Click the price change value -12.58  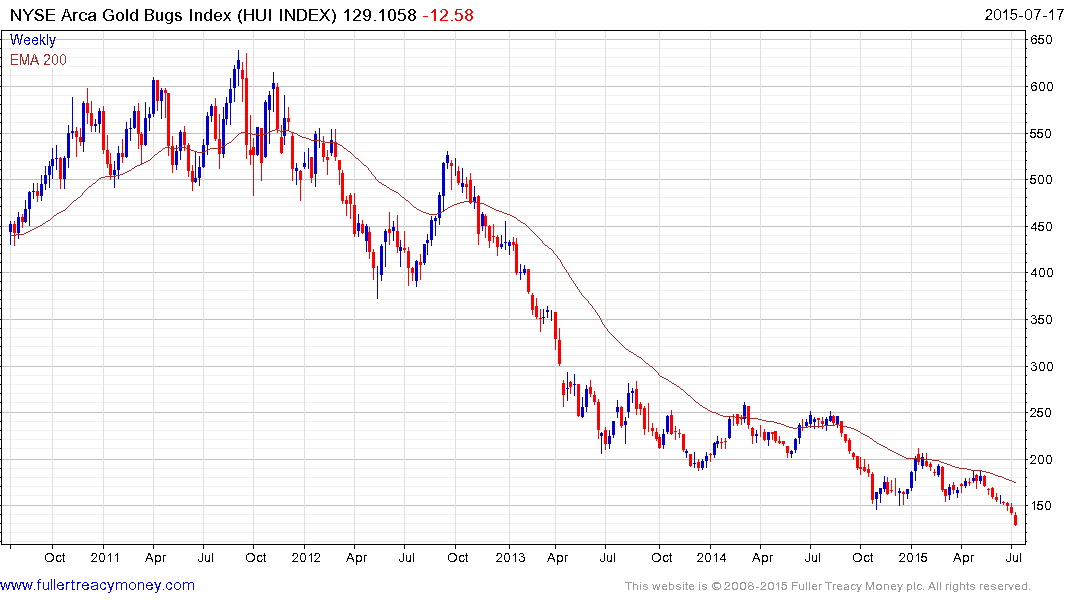pos(448,15)
